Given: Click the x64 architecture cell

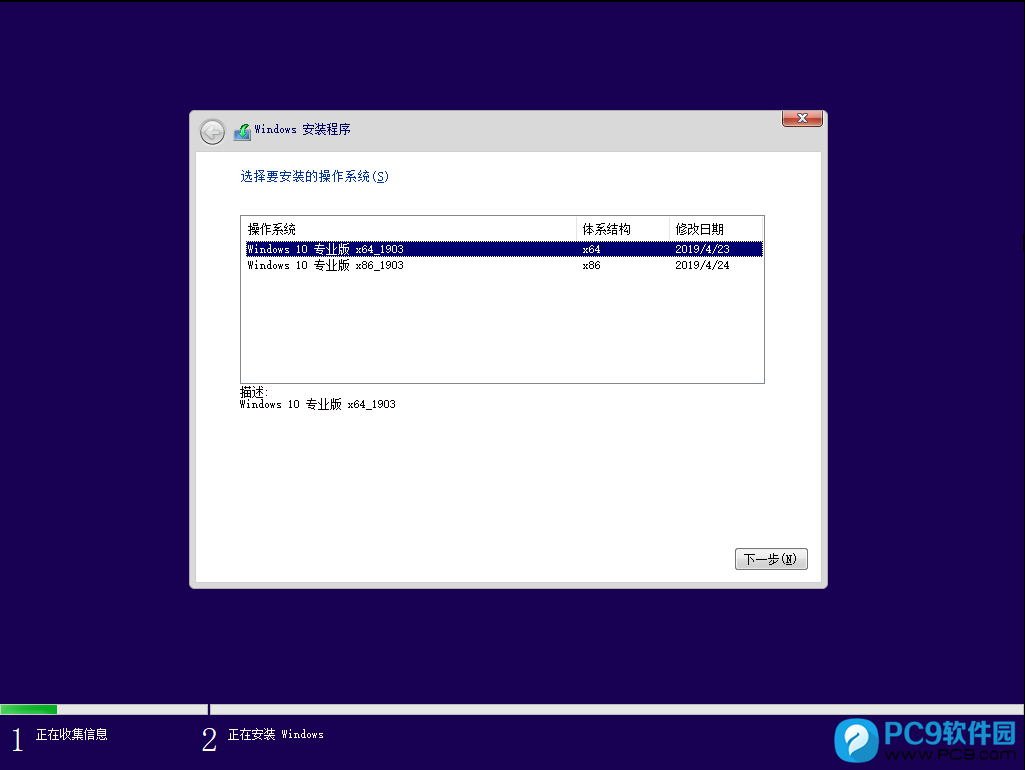Looking at the screenshot, I should pos(591,249).
